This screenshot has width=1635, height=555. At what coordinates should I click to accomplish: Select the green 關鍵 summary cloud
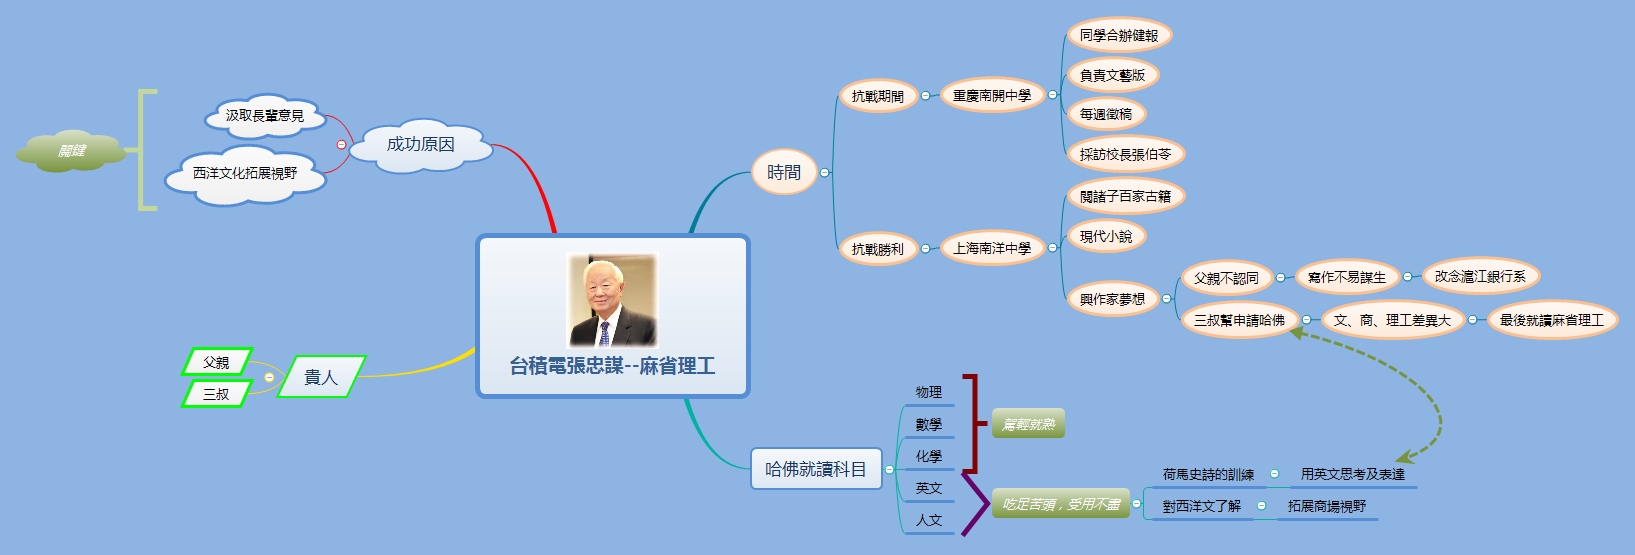71,151
